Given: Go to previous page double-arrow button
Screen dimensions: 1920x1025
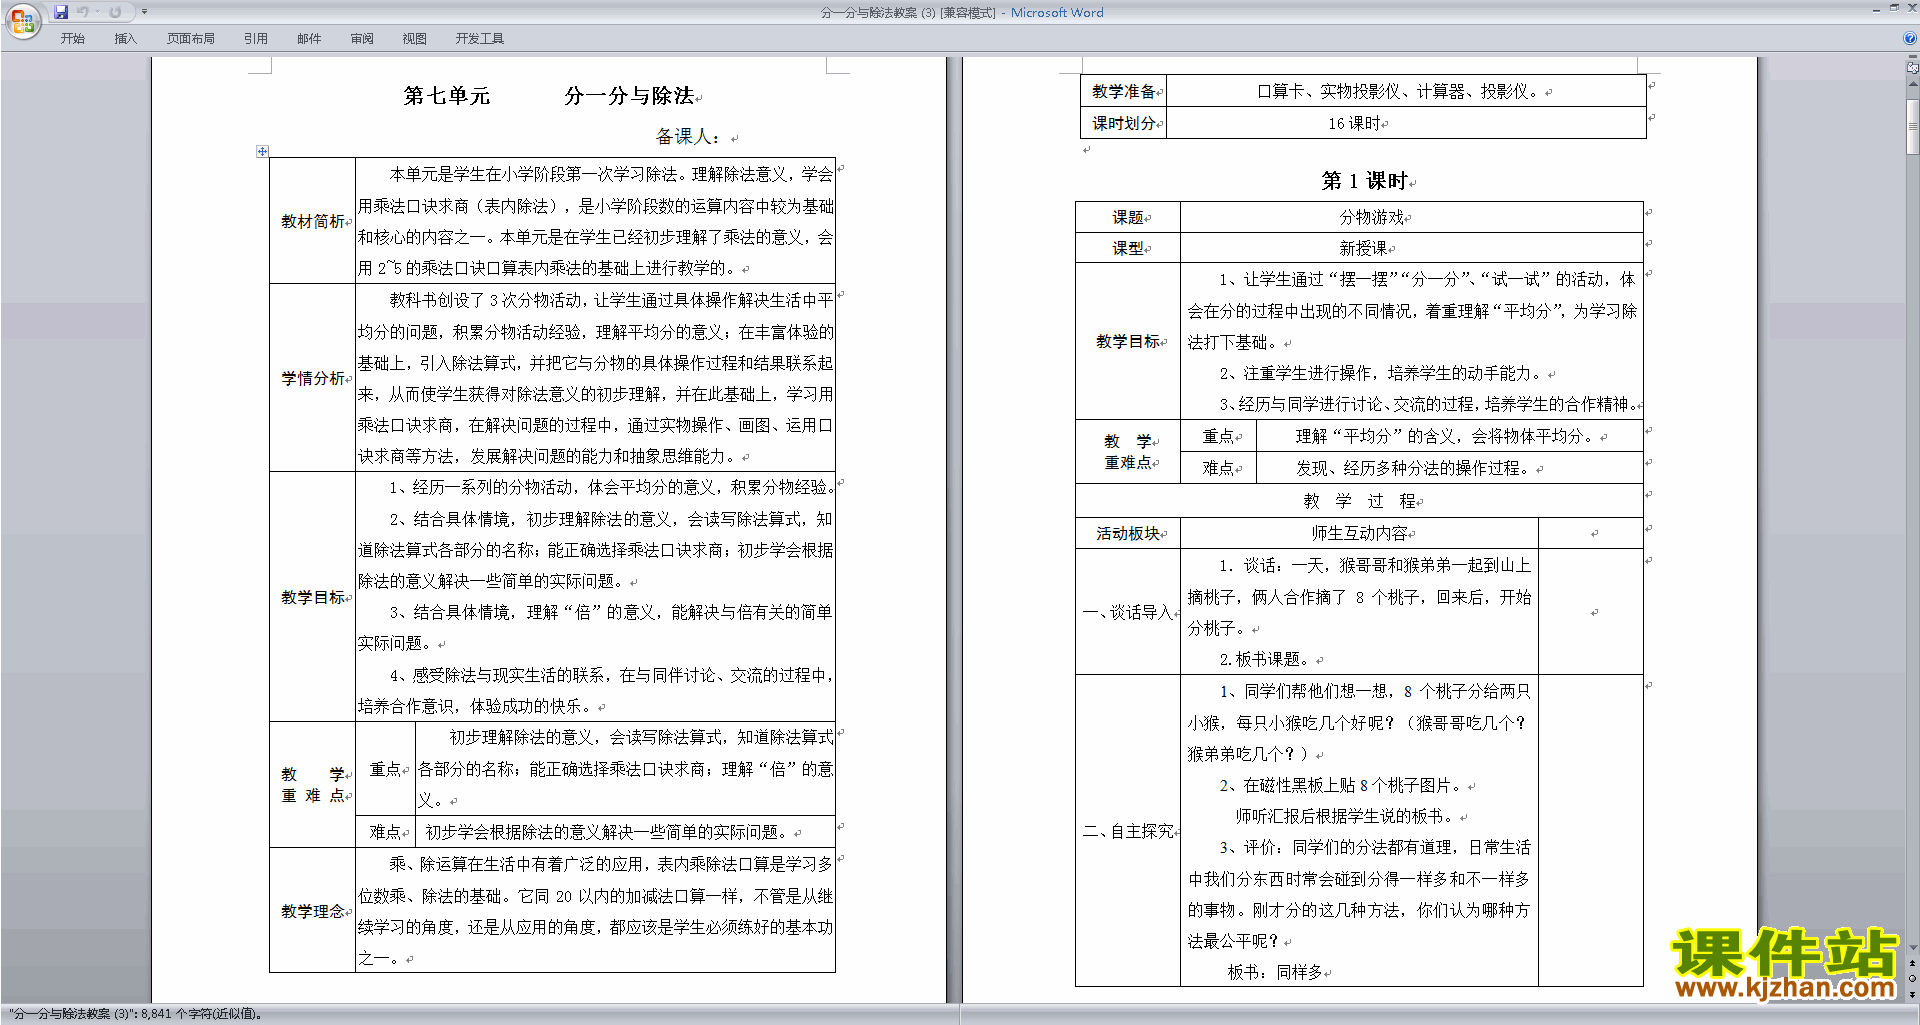Looking at the screenshot, I should (1912, 963).
